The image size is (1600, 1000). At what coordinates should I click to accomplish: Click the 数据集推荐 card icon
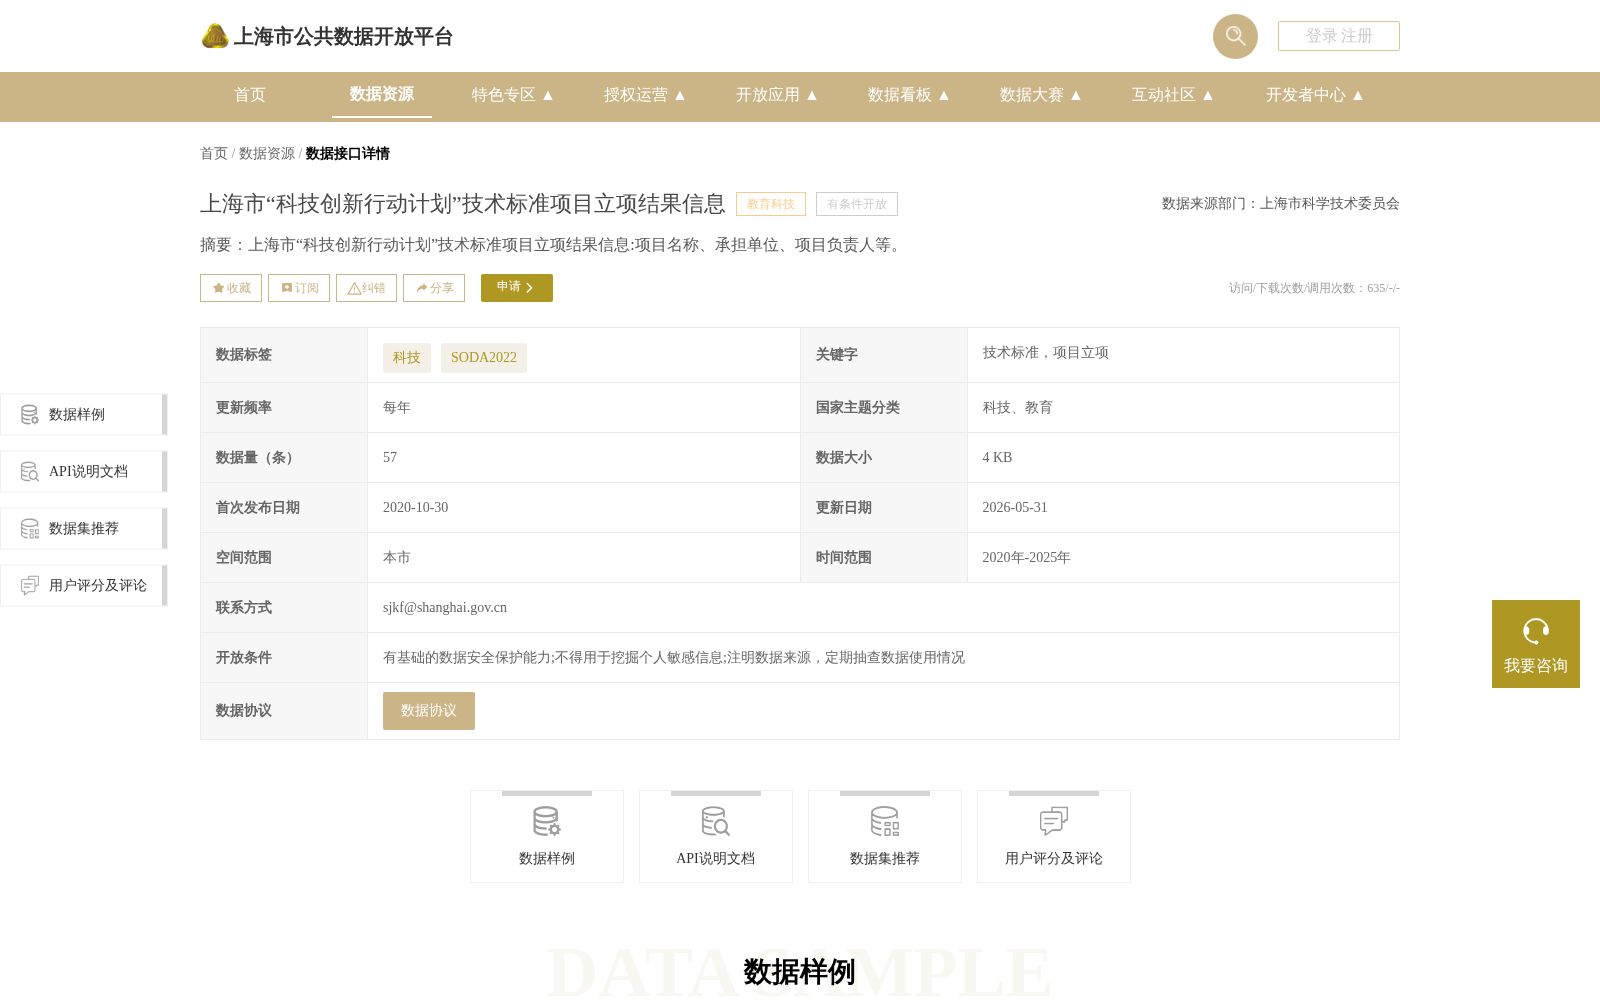click(x=885, y=822)
